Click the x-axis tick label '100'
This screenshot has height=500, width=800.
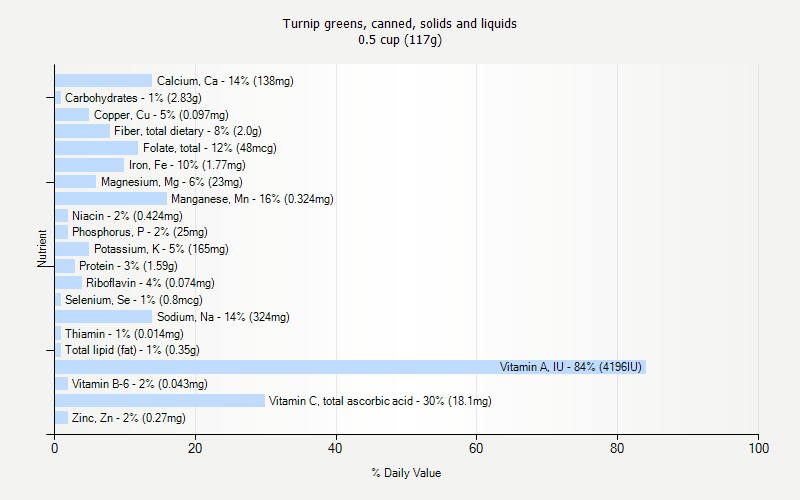pyautogui.click(x=759, y=448)
